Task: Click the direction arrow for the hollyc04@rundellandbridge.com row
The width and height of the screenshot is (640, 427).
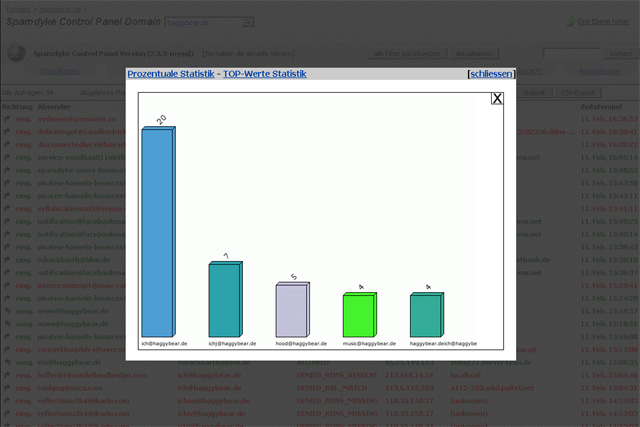Action: coord(7,375)
